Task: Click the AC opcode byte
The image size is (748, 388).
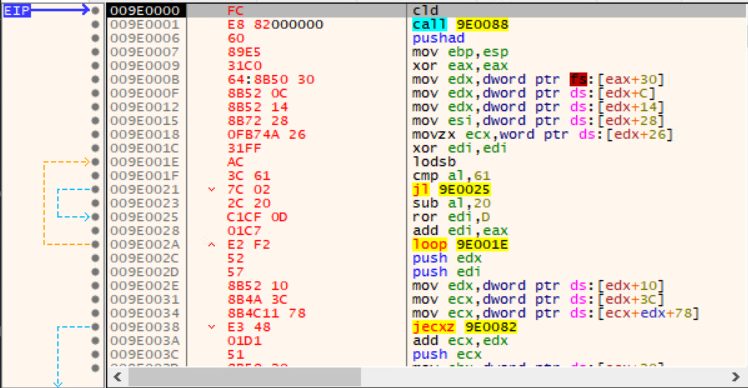Action: [235, 162]
